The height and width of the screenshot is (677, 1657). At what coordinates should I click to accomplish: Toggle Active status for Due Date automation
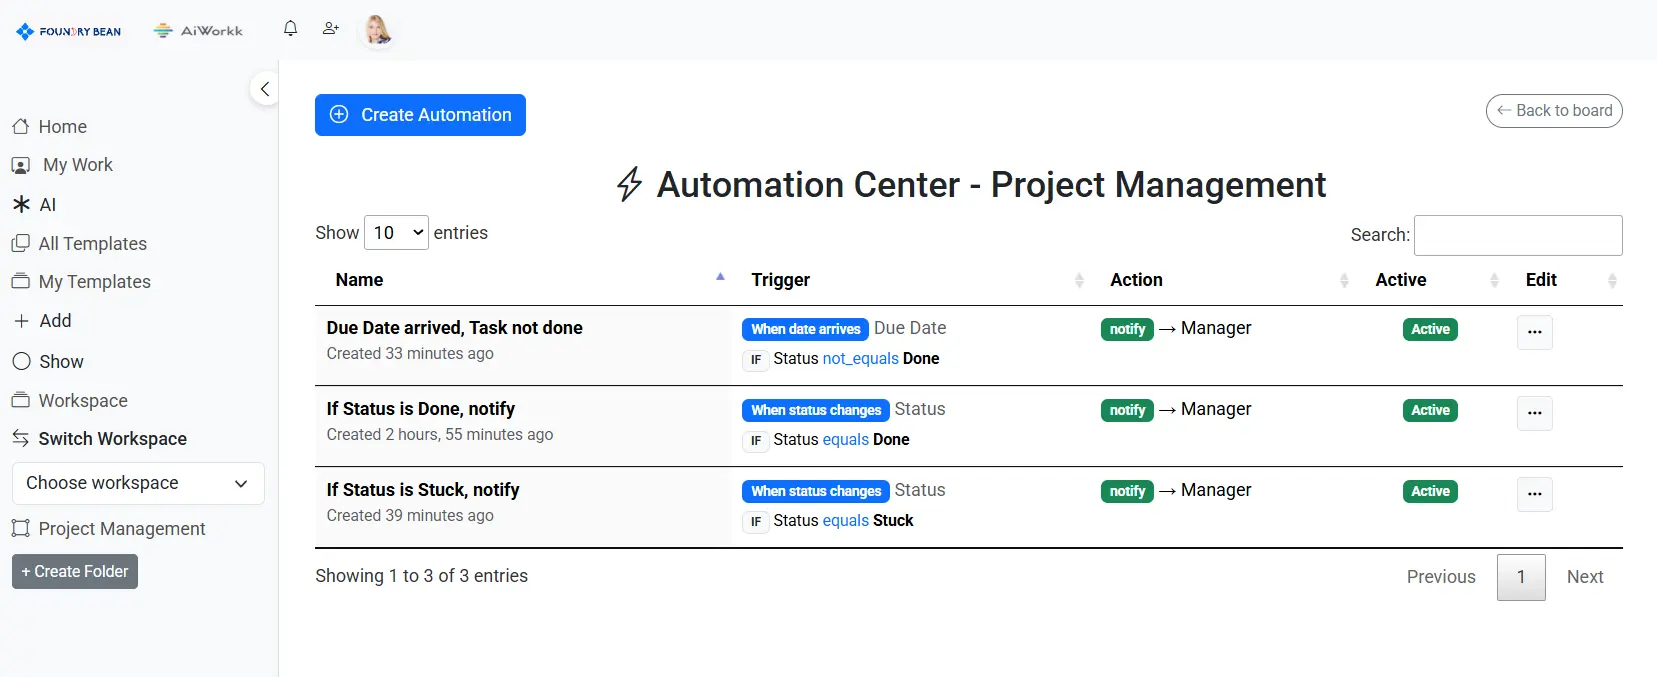tap(1430, 329)
